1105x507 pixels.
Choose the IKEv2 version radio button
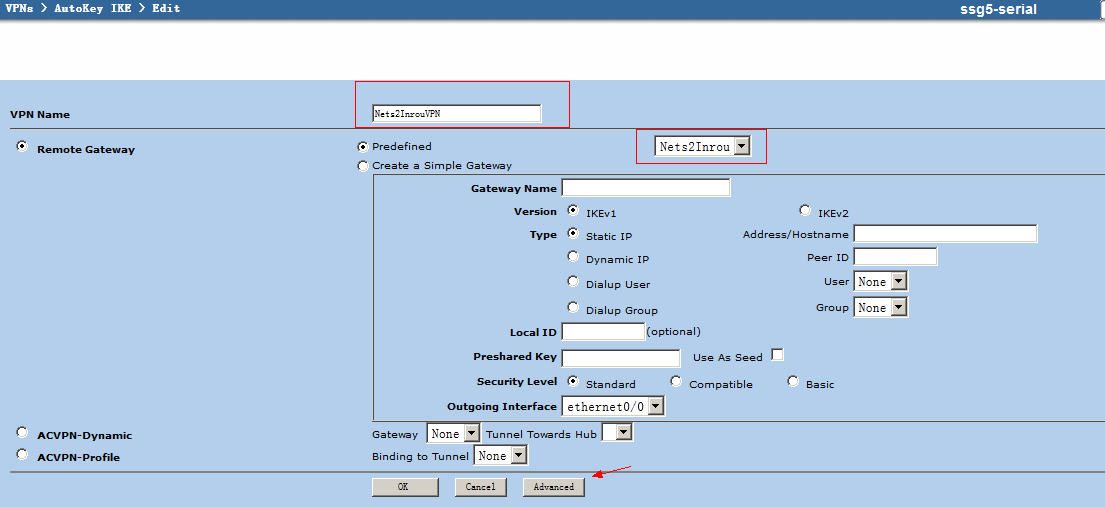click(805, 211)
